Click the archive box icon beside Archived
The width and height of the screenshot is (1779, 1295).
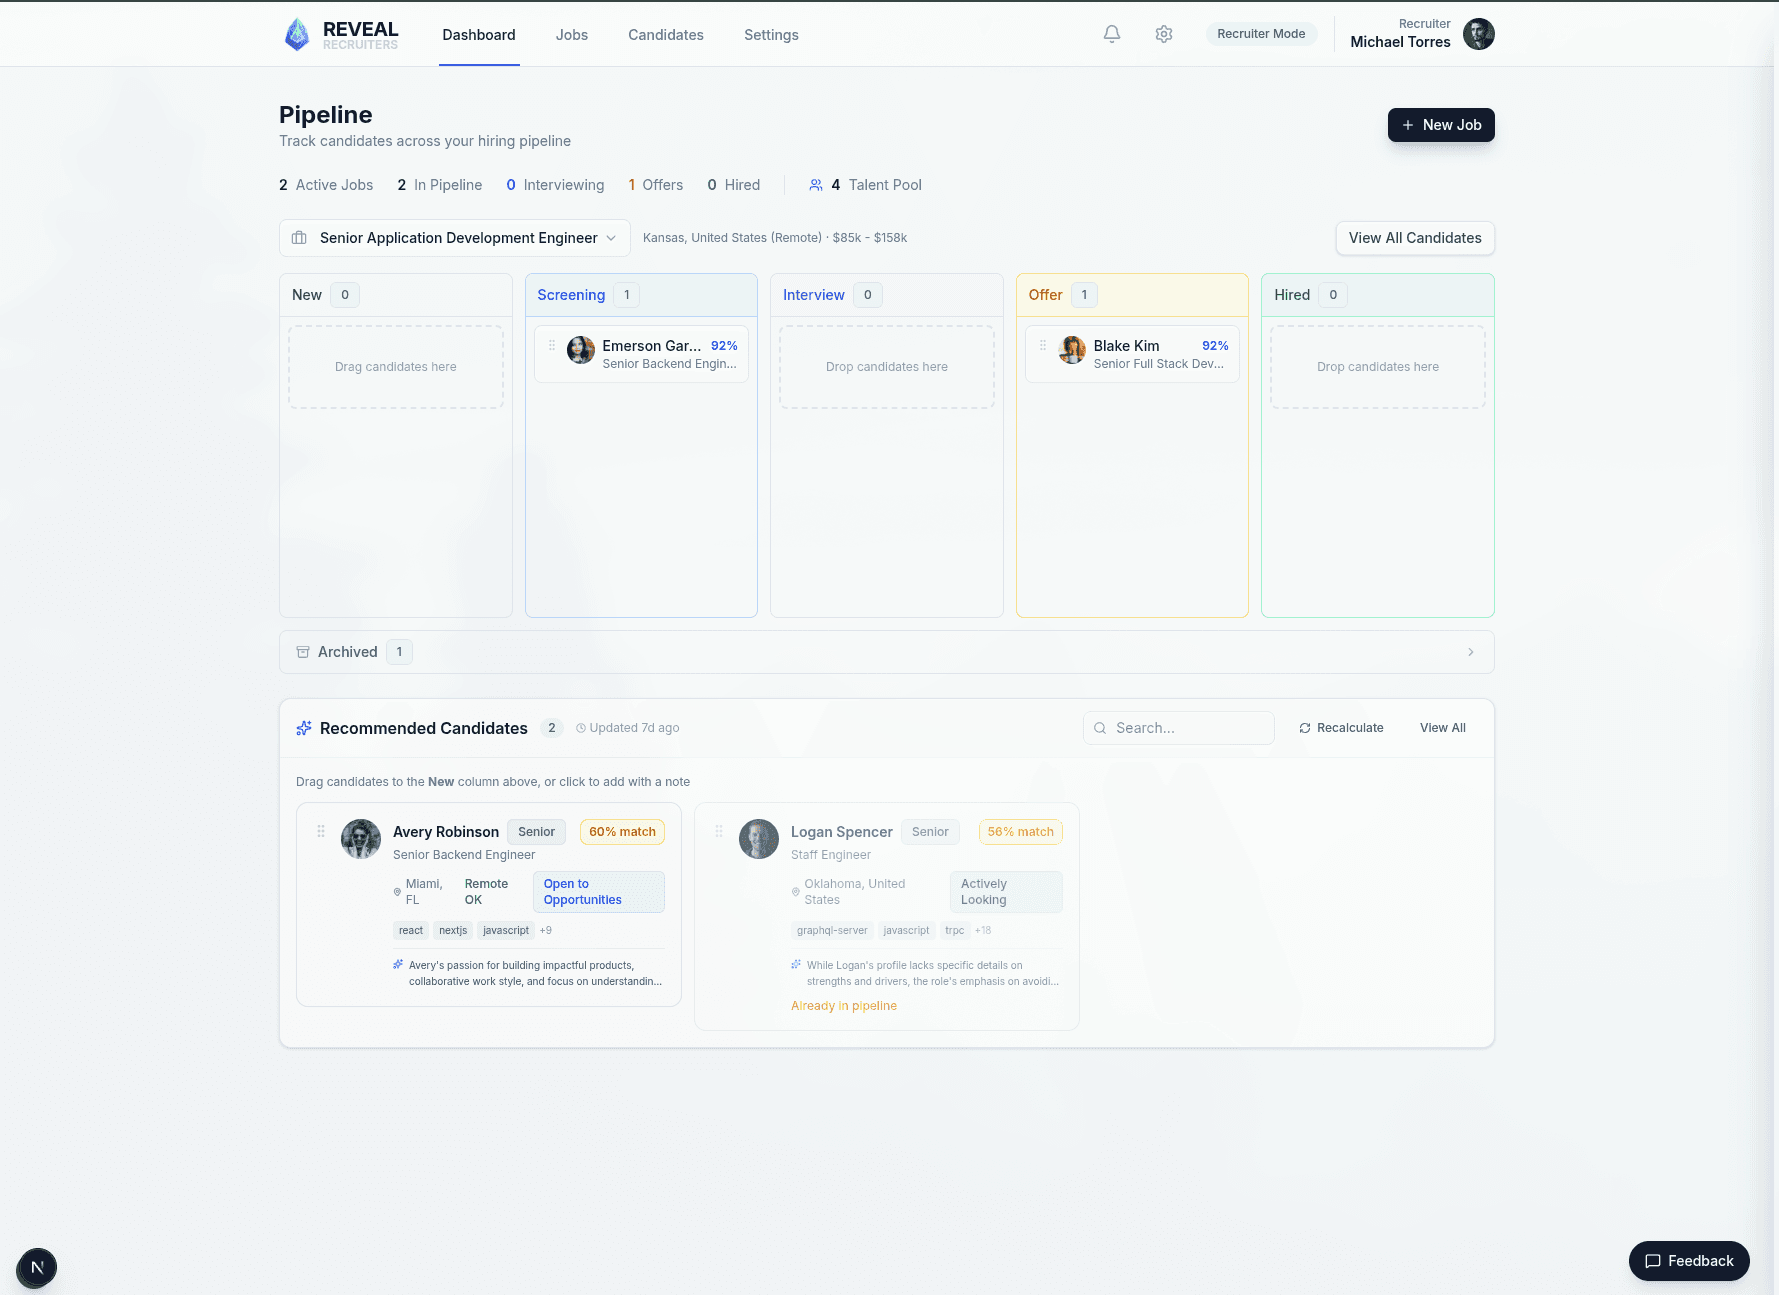tap(302, 651)
